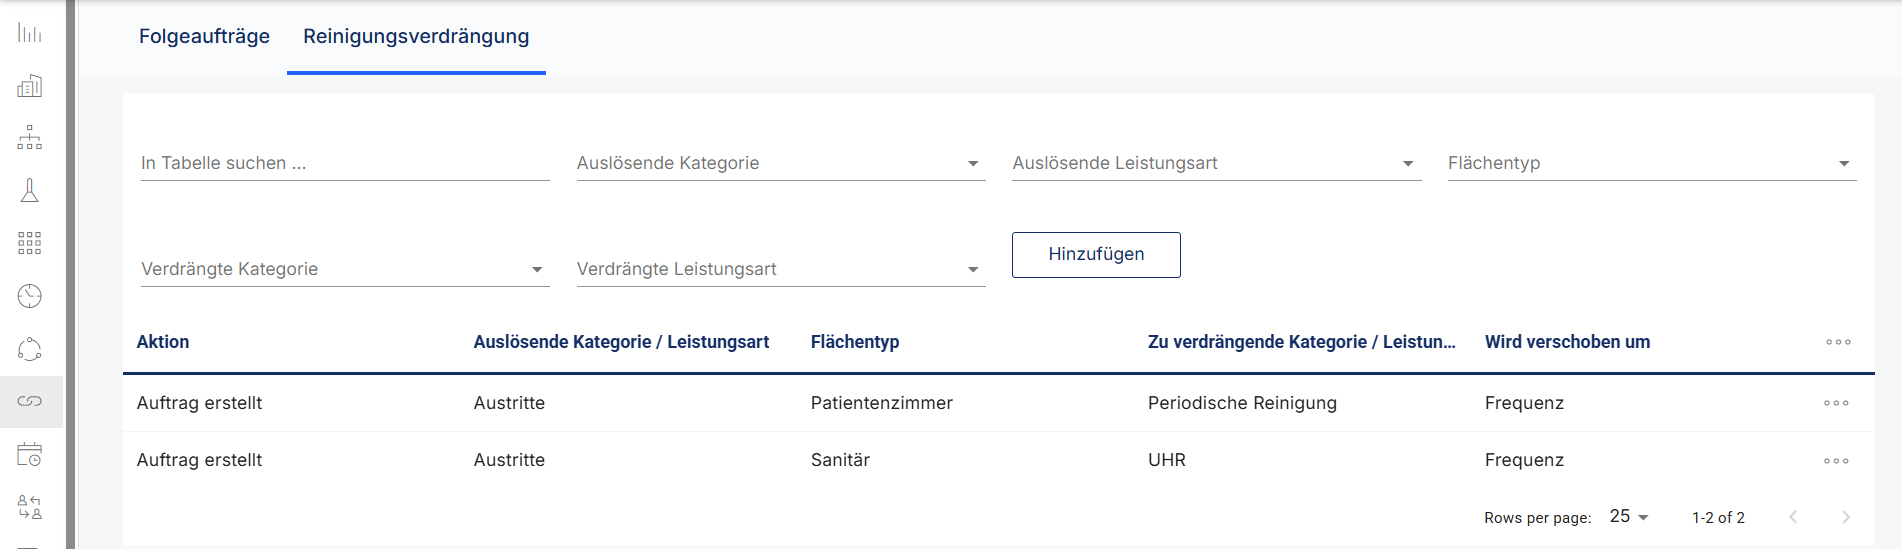Open the table header column options menu
This screenshot has width=1902, height=549.
[x=1838, y=342]
